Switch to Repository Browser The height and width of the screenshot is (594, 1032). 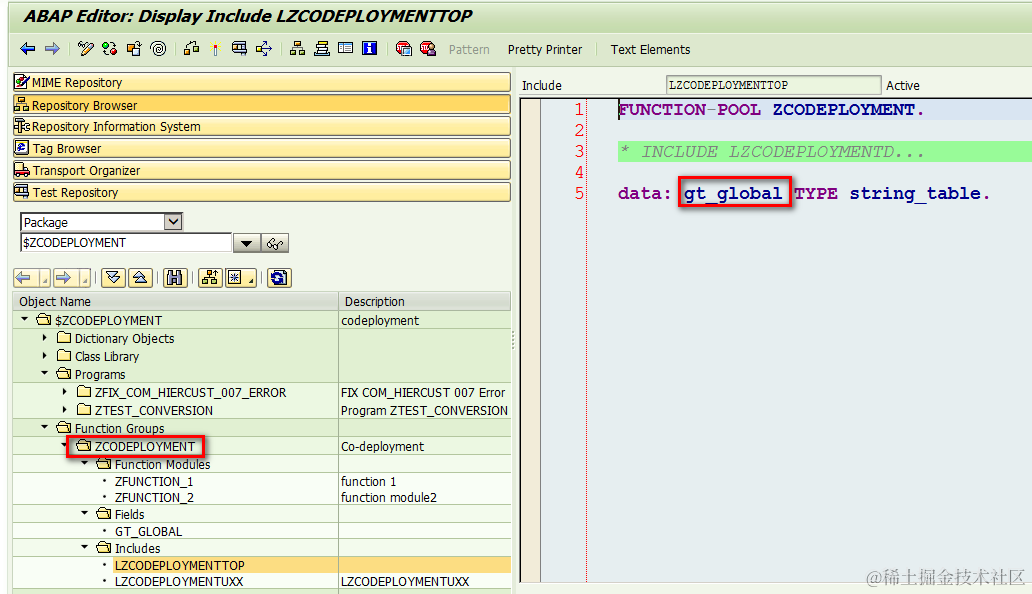[x=261, y=105]
